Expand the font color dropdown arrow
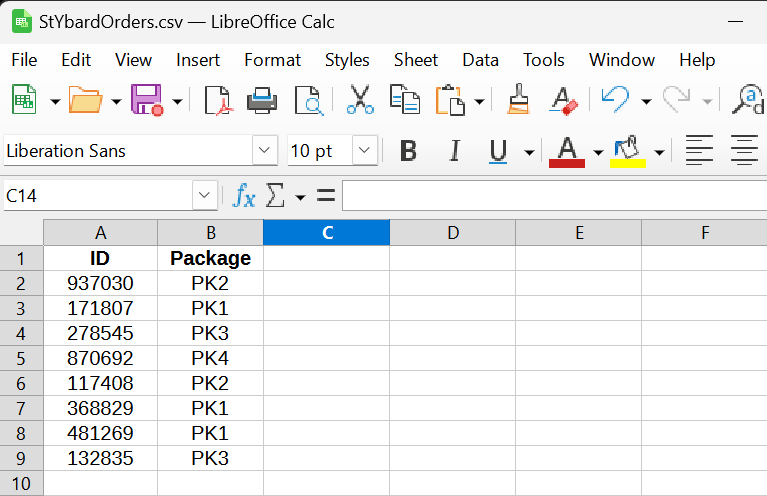This screenshot has width=767, height=496. coord(598,153)
